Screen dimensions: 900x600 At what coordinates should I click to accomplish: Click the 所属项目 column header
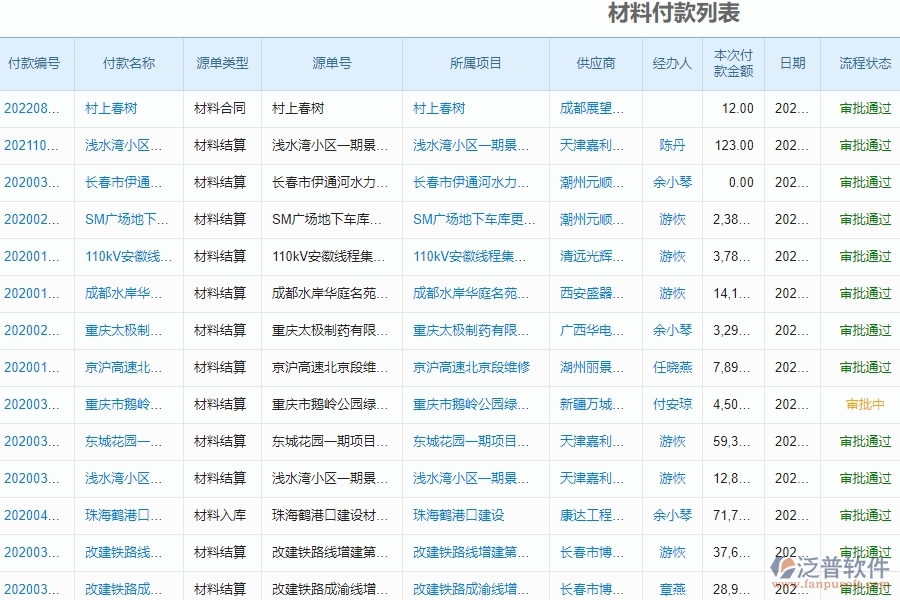pyautogui.click(x=475, y=63)
